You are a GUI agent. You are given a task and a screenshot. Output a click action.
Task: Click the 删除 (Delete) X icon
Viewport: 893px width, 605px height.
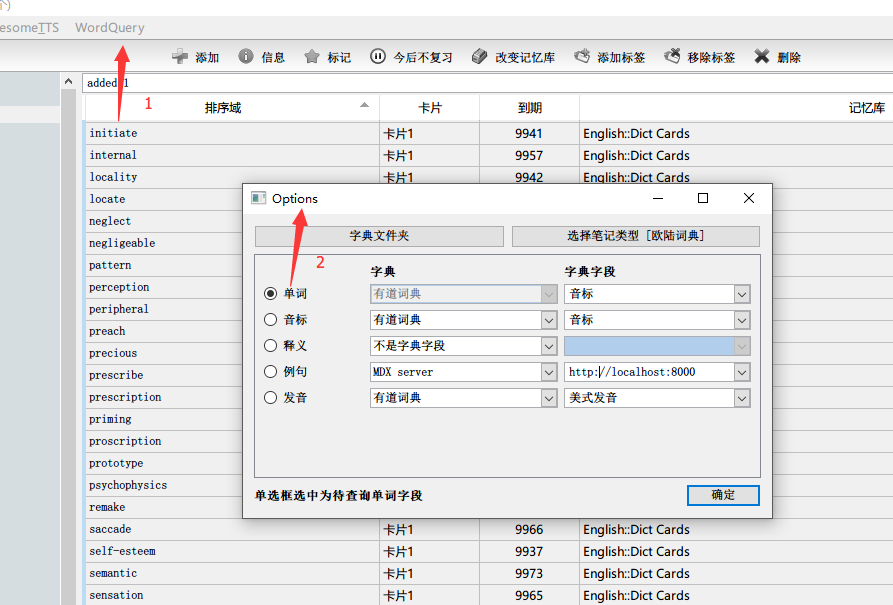click(x=762, y=57)
